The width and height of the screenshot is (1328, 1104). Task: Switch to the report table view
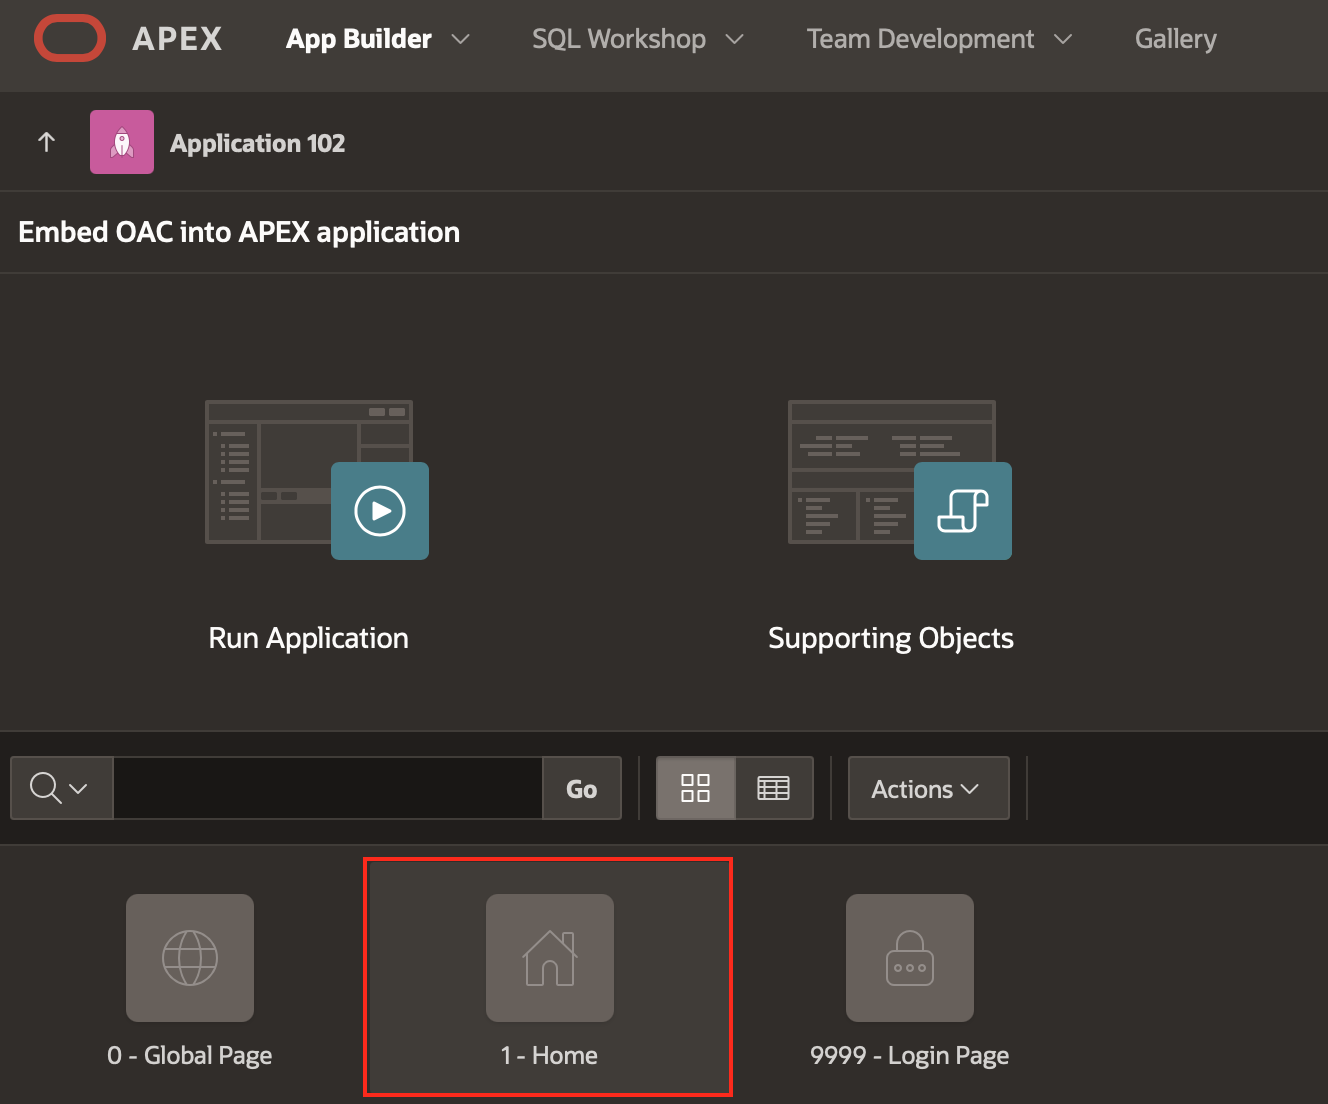point(774,788)
